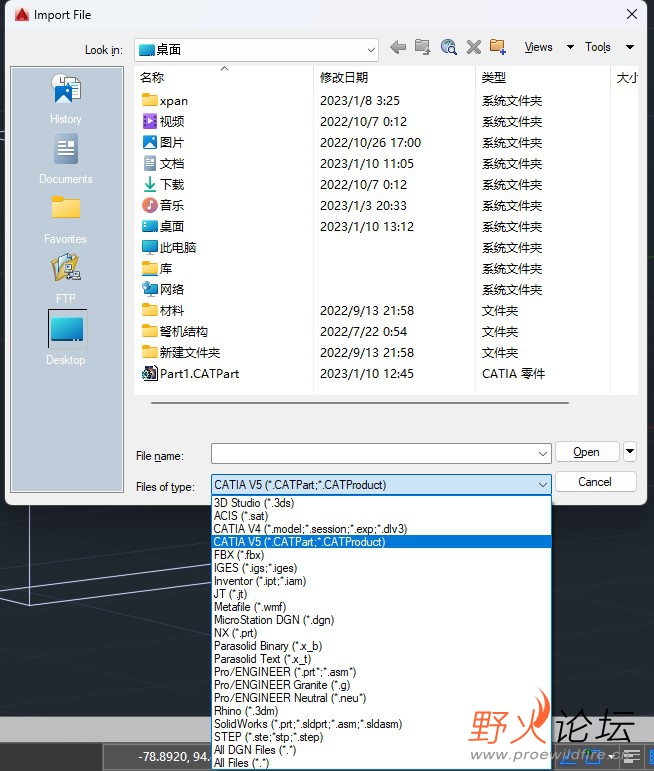Viewport: 654px width, 771px height.
Task: Collapse the Files of type combo box
Action: point(542,485)
